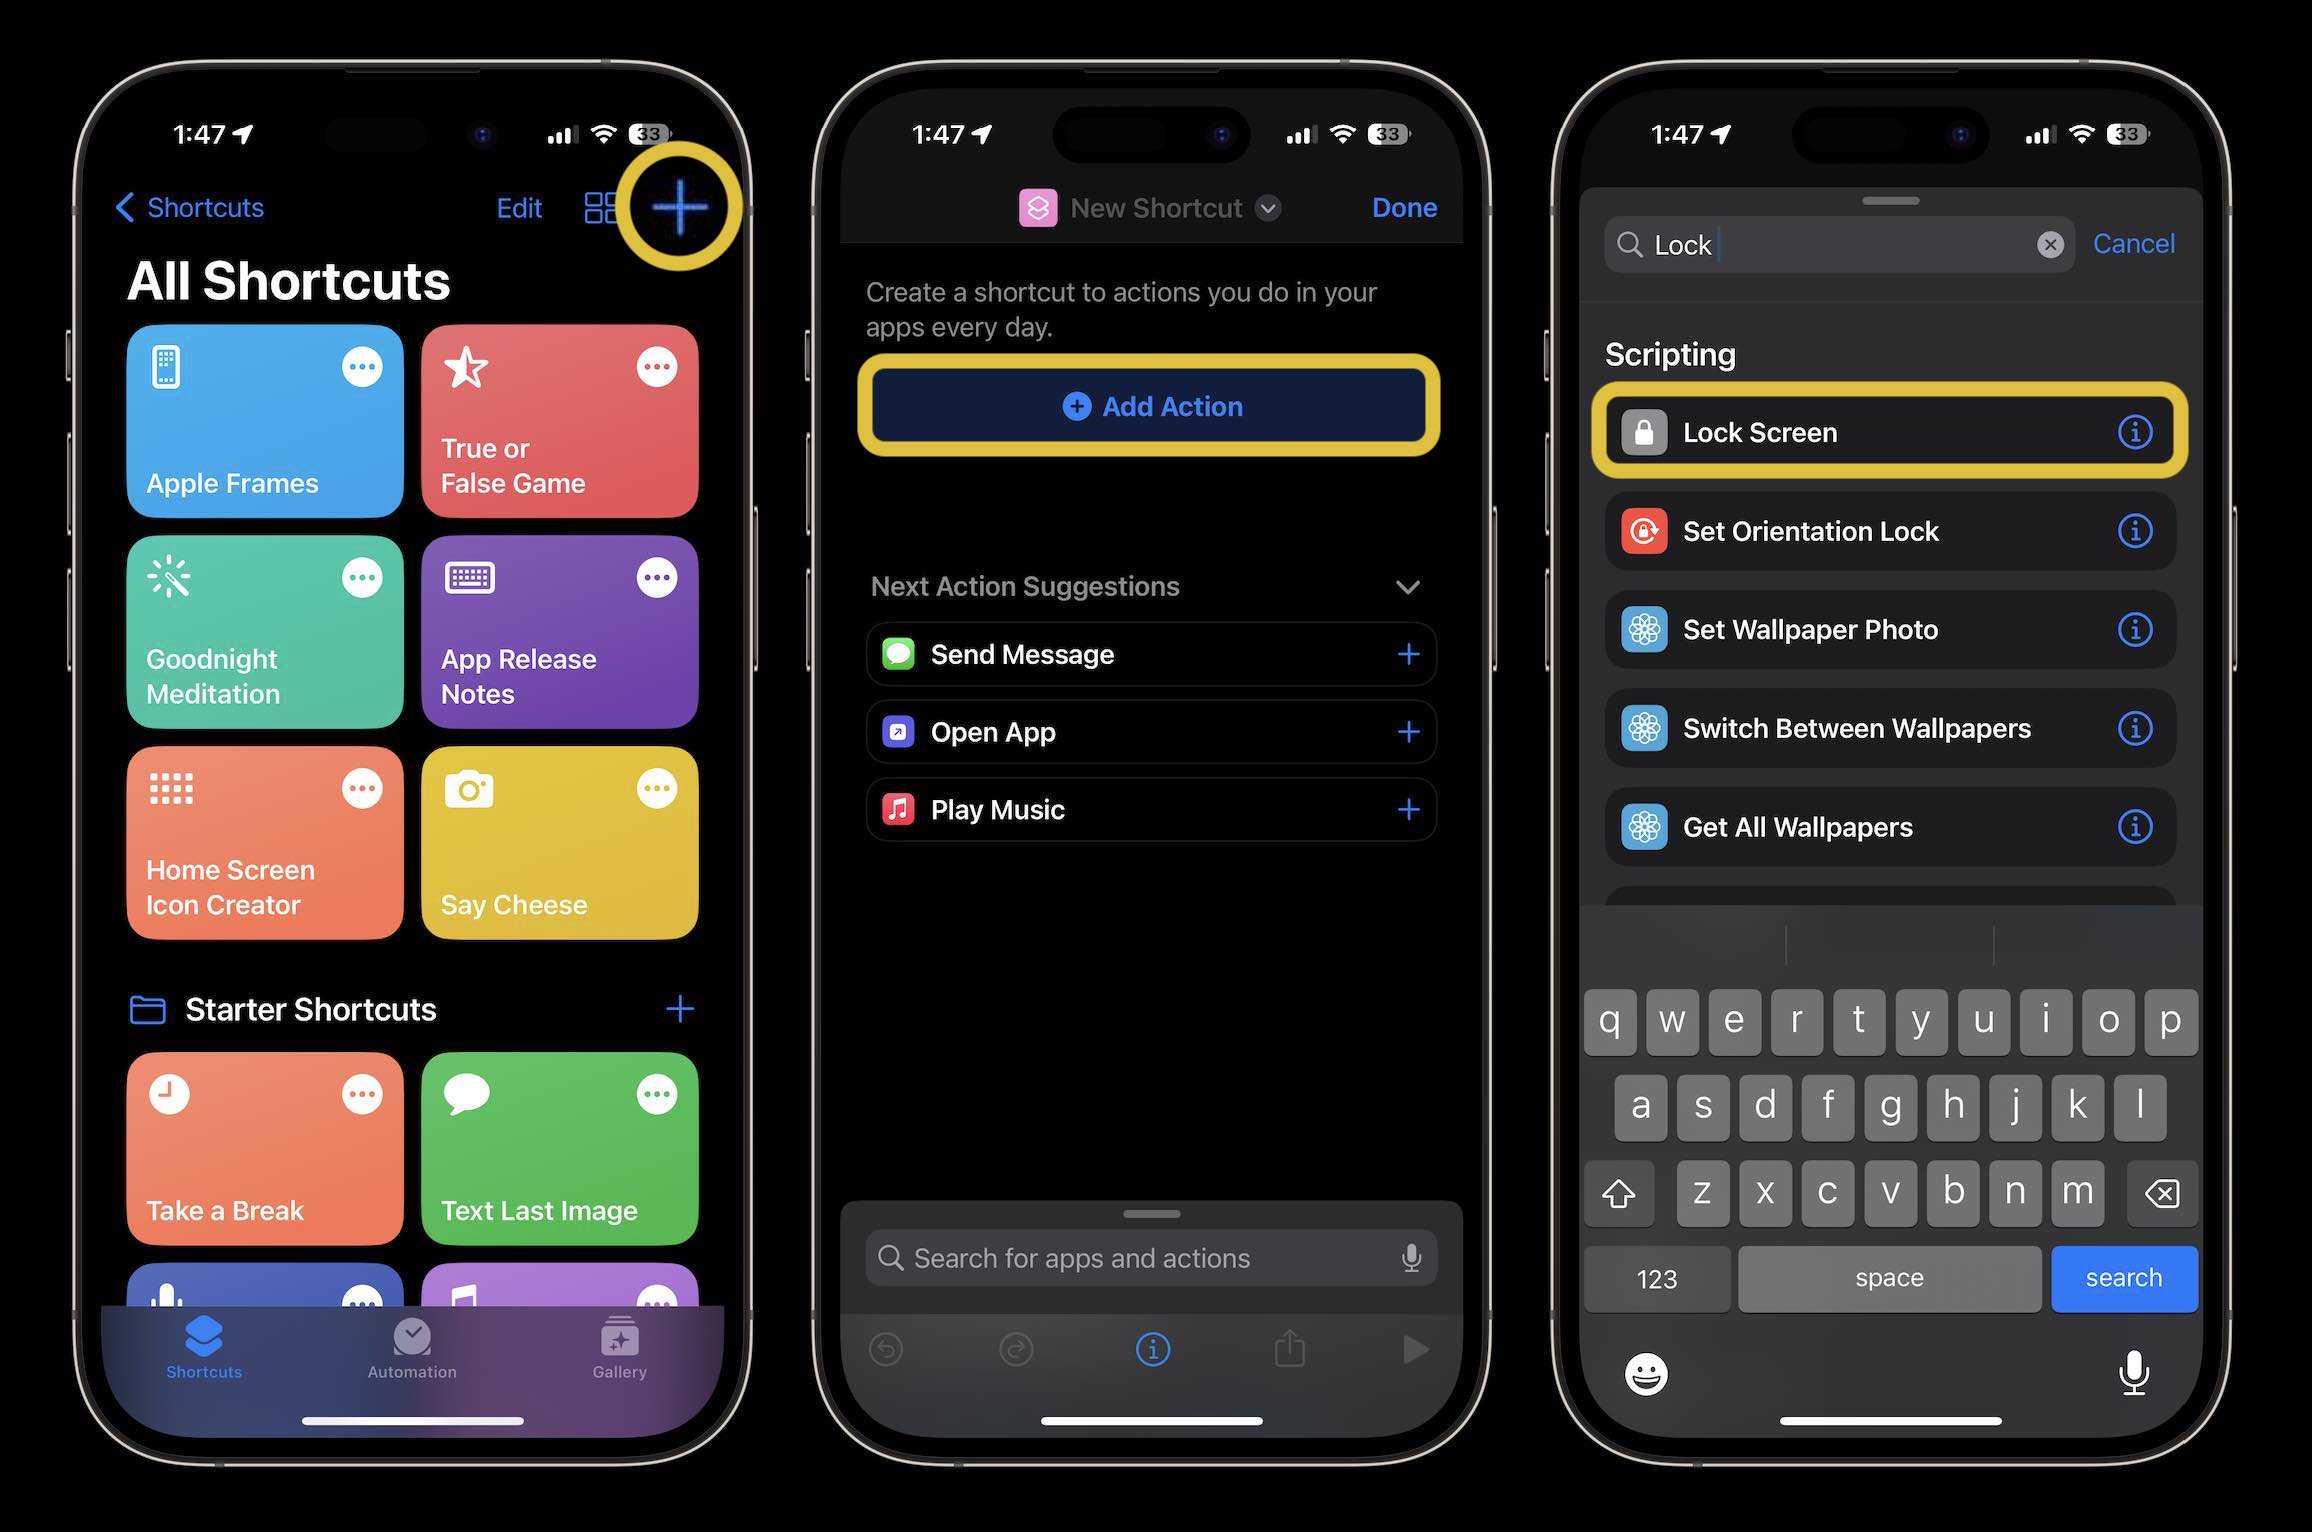Expand the New Shortcut name dropdown
This screenshot has width=2312, height=1532.
pyautogui.click(x=1265, y=205)
